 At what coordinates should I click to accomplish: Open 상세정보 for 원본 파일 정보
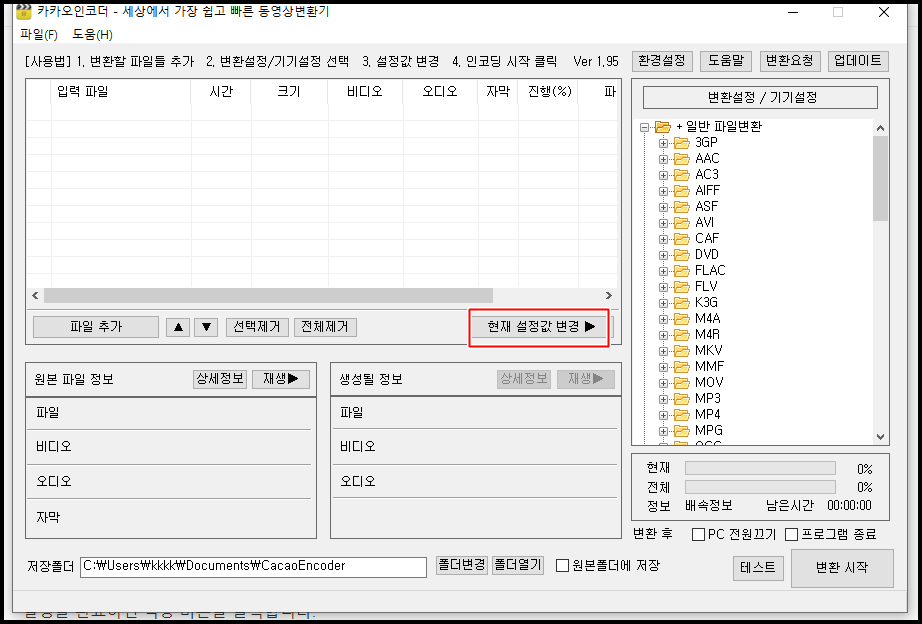pyautogui.click(x=220, y=379)
